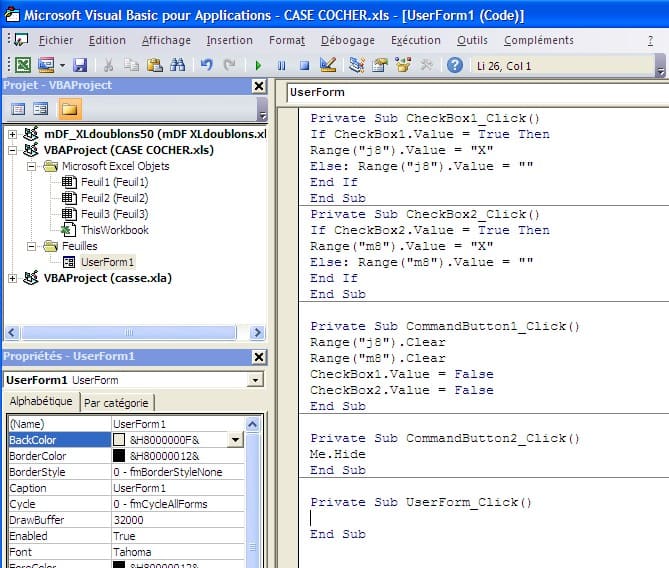Close the Projet - VBAProject panel
Viewport: 669px width, 568px height.
coord(258,86)
